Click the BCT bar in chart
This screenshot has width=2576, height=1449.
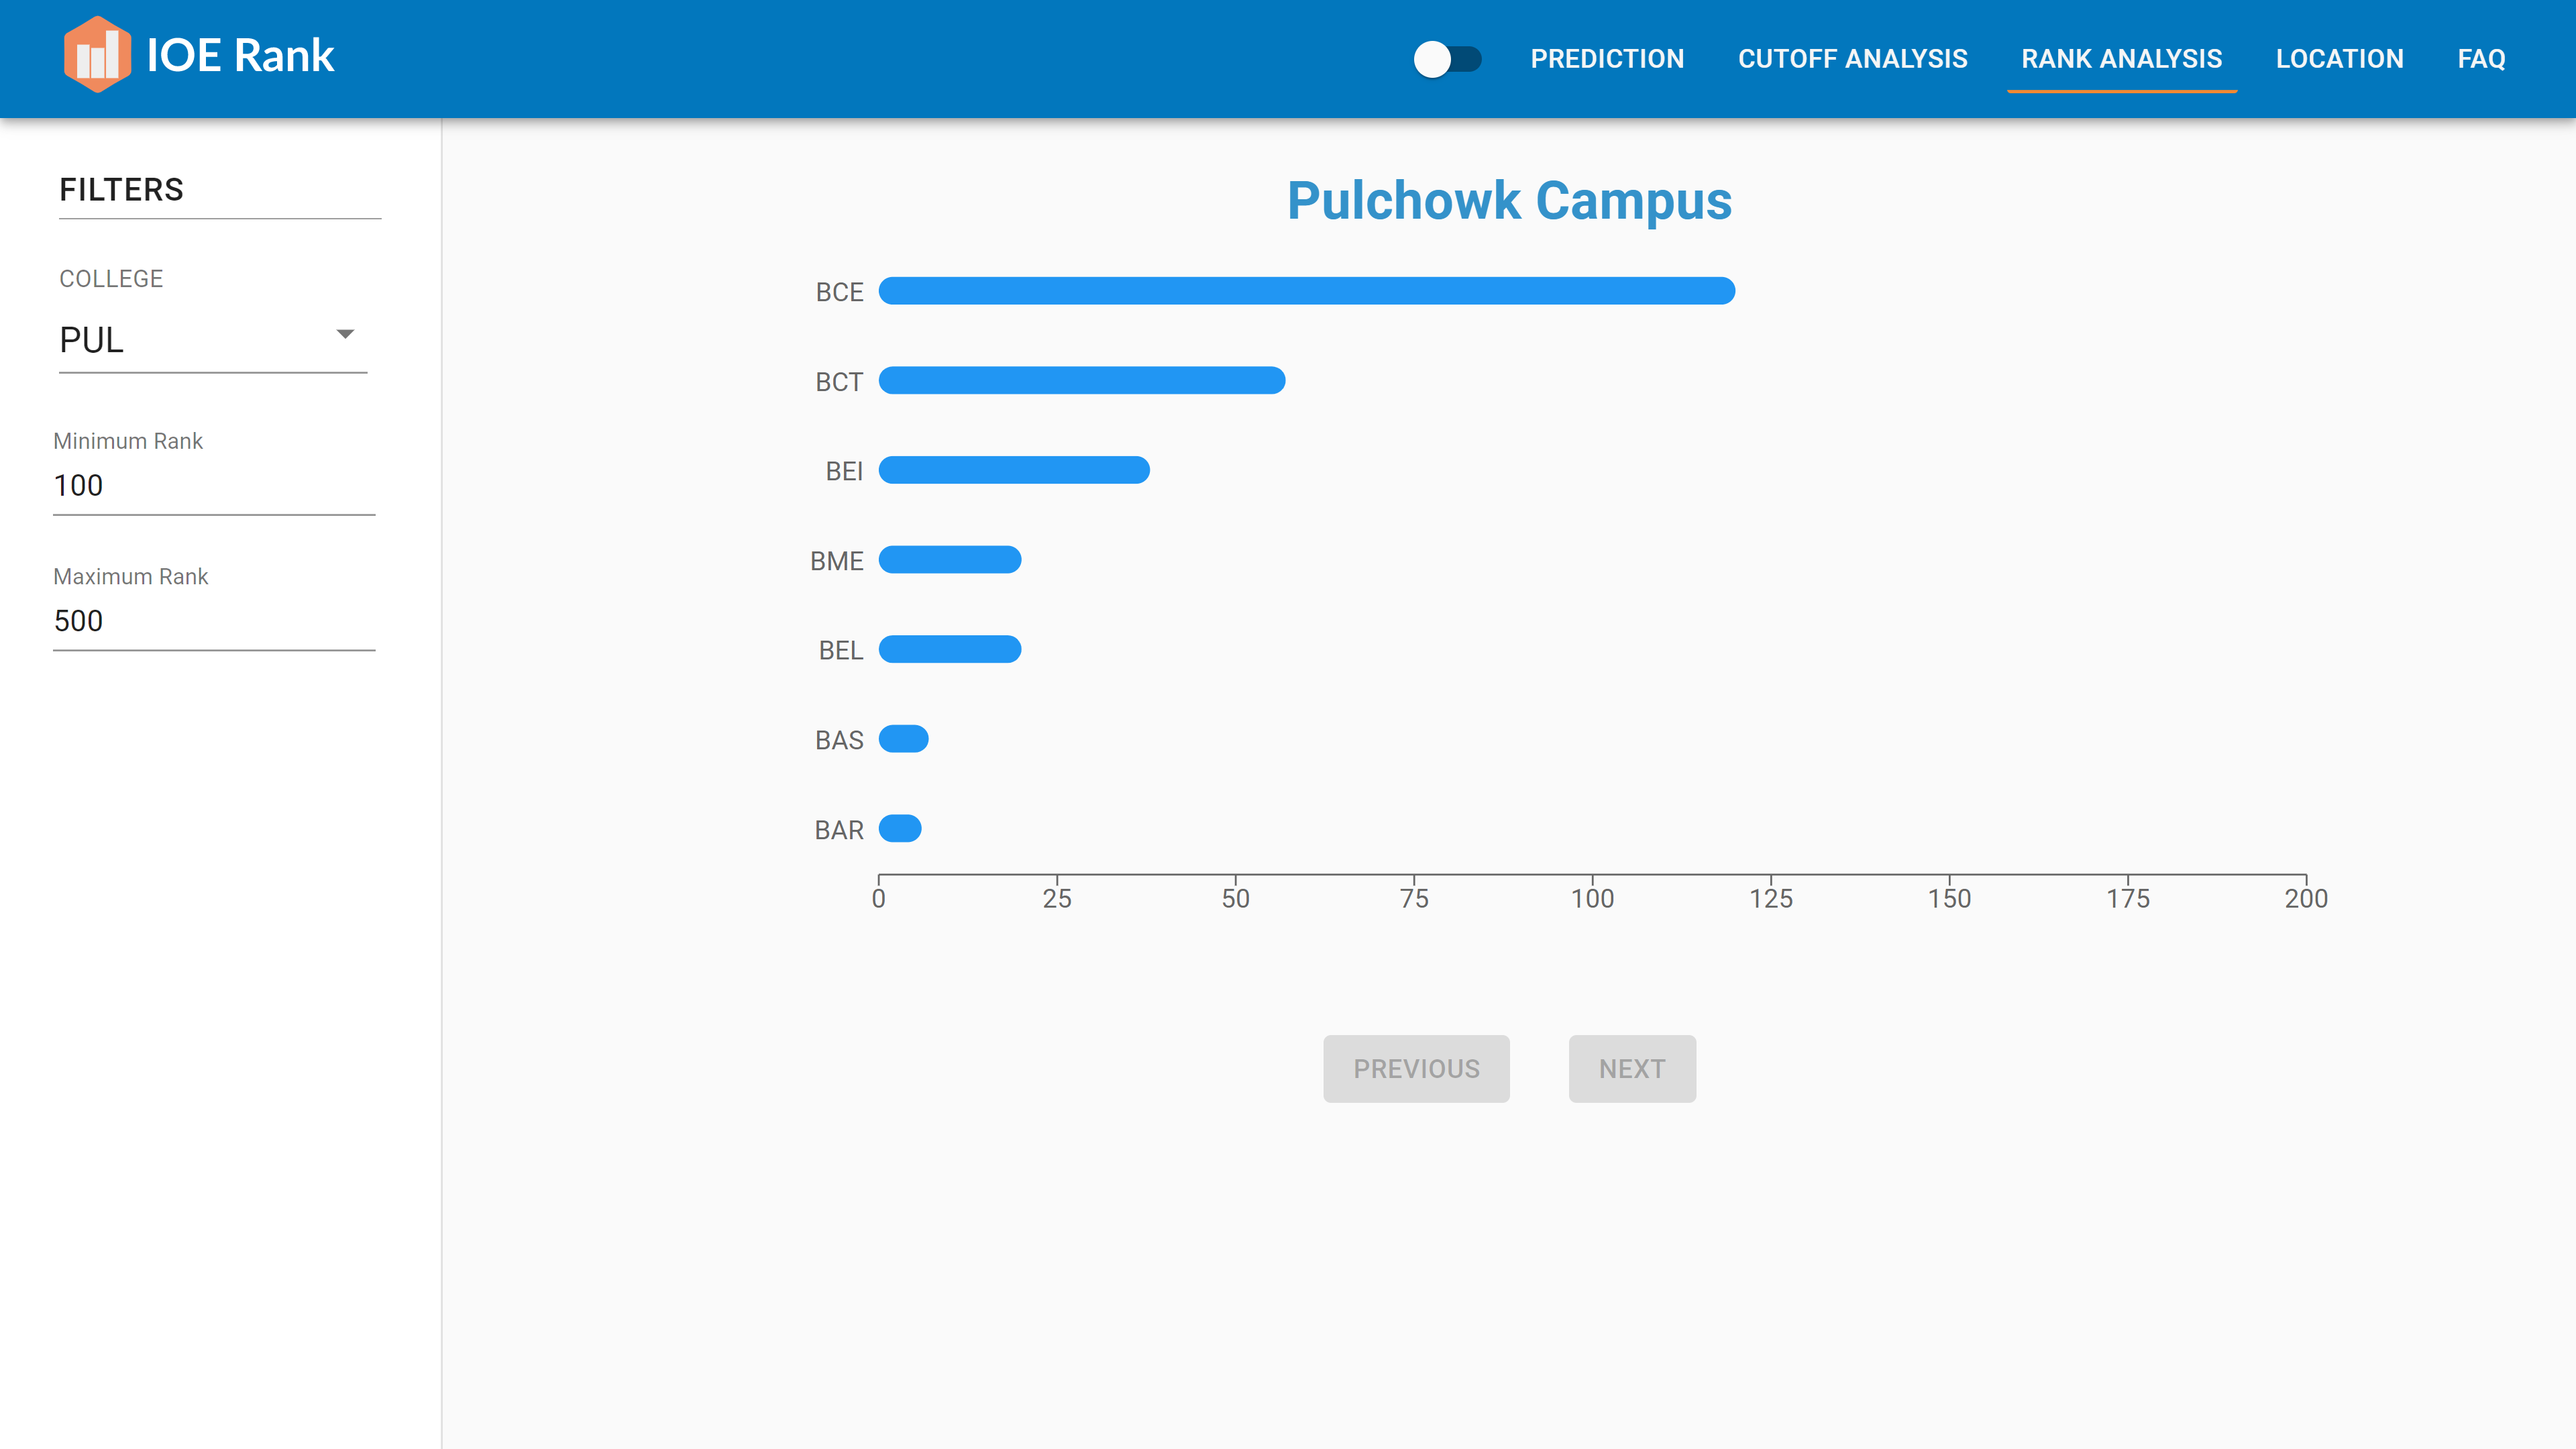(x=1081, y=381)
